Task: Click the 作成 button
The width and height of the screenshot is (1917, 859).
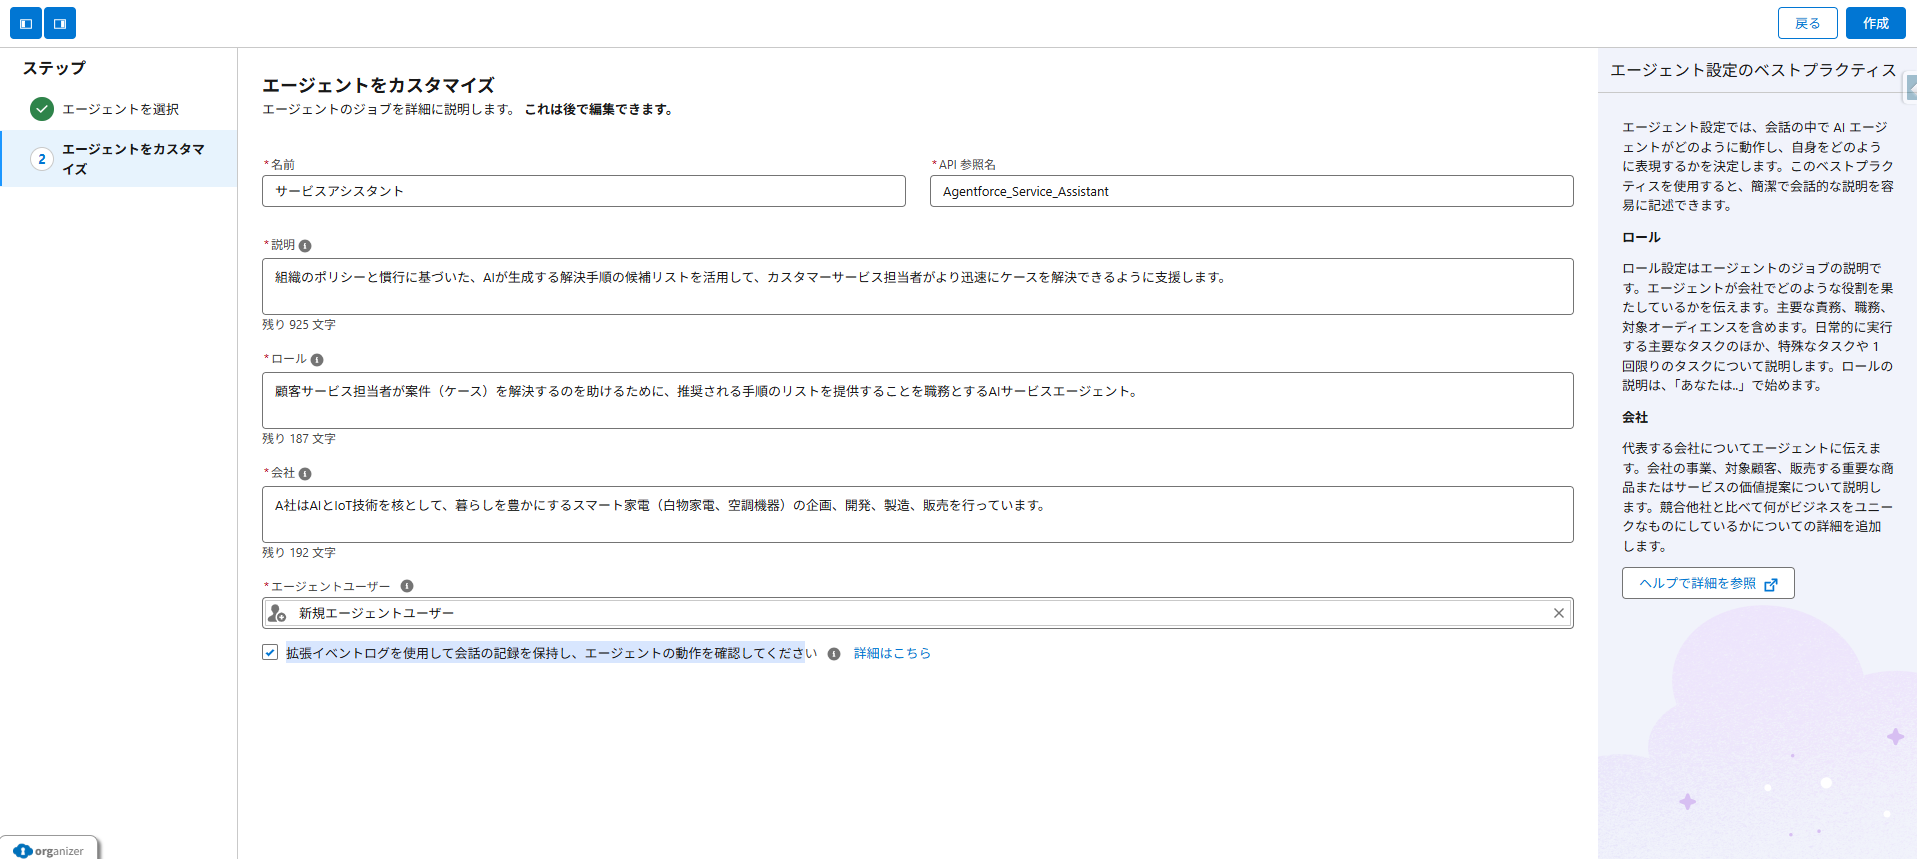Action: pyautogui.click(x=1875, y=23)
